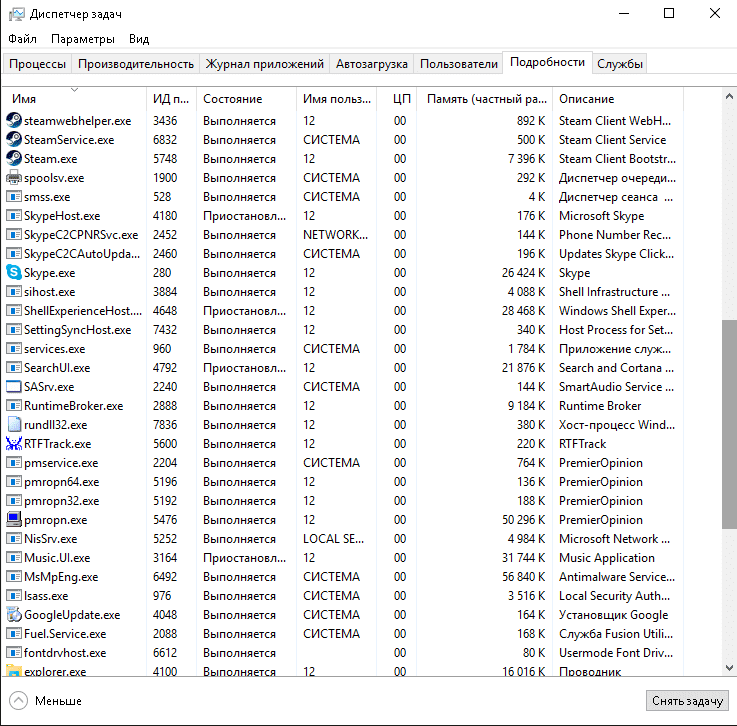The width and height of the screenshot is (737, 726).
Task: Collapse view with the Меньше arrow
Action: (18, 701)
